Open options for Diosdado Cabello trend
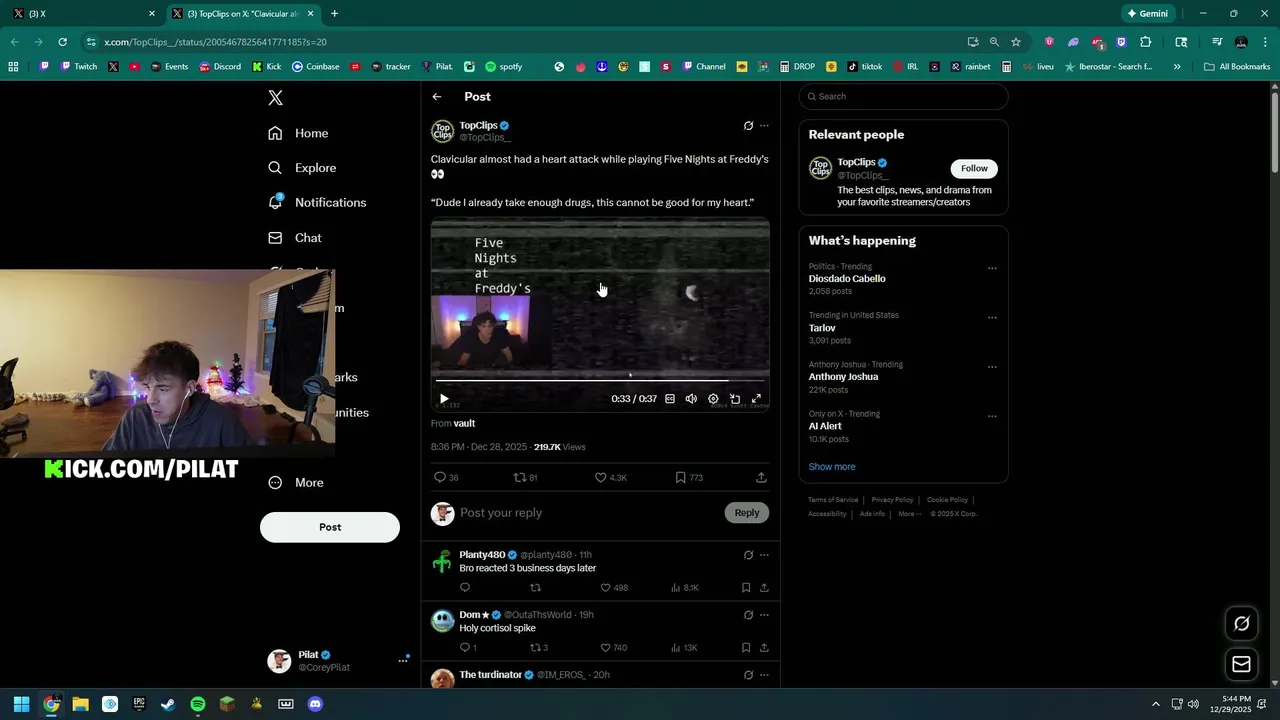1280x720 pixels. pyautogui.click(x=992, y=268)
